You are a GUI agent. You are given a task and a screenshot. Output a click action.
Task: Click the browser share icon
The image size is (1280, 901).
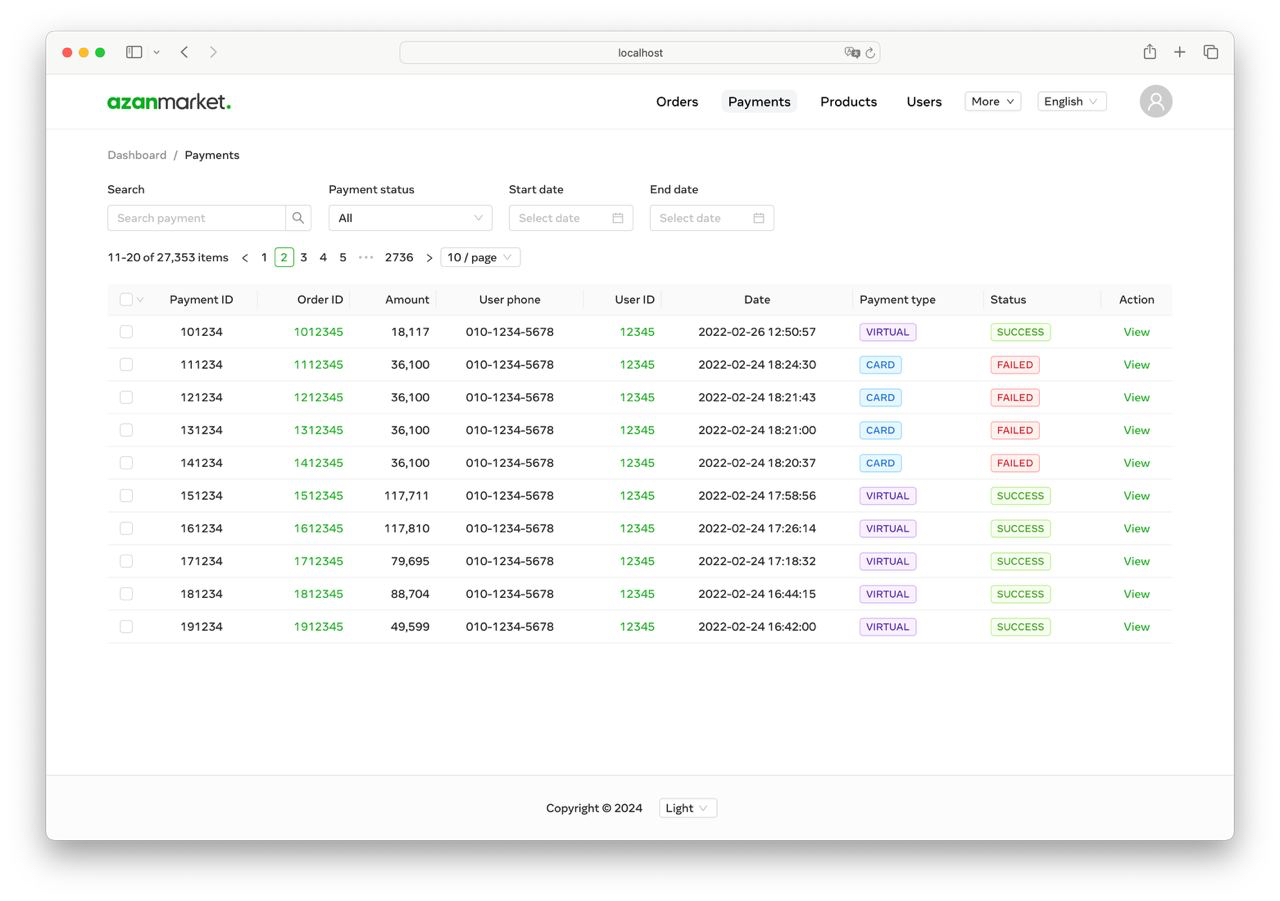pos(1149,51)
